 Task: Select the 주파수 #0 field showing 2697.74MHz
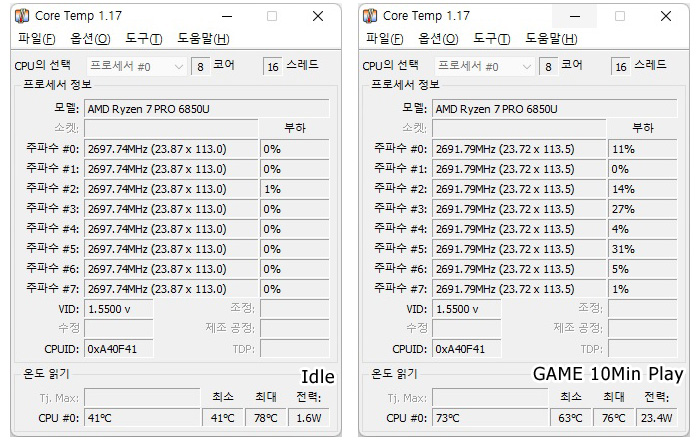(171, 149)
